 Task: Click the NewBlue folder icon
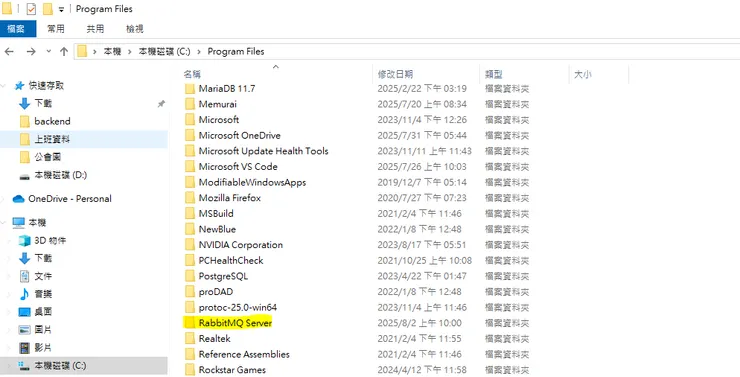click(x=190, y=229)
